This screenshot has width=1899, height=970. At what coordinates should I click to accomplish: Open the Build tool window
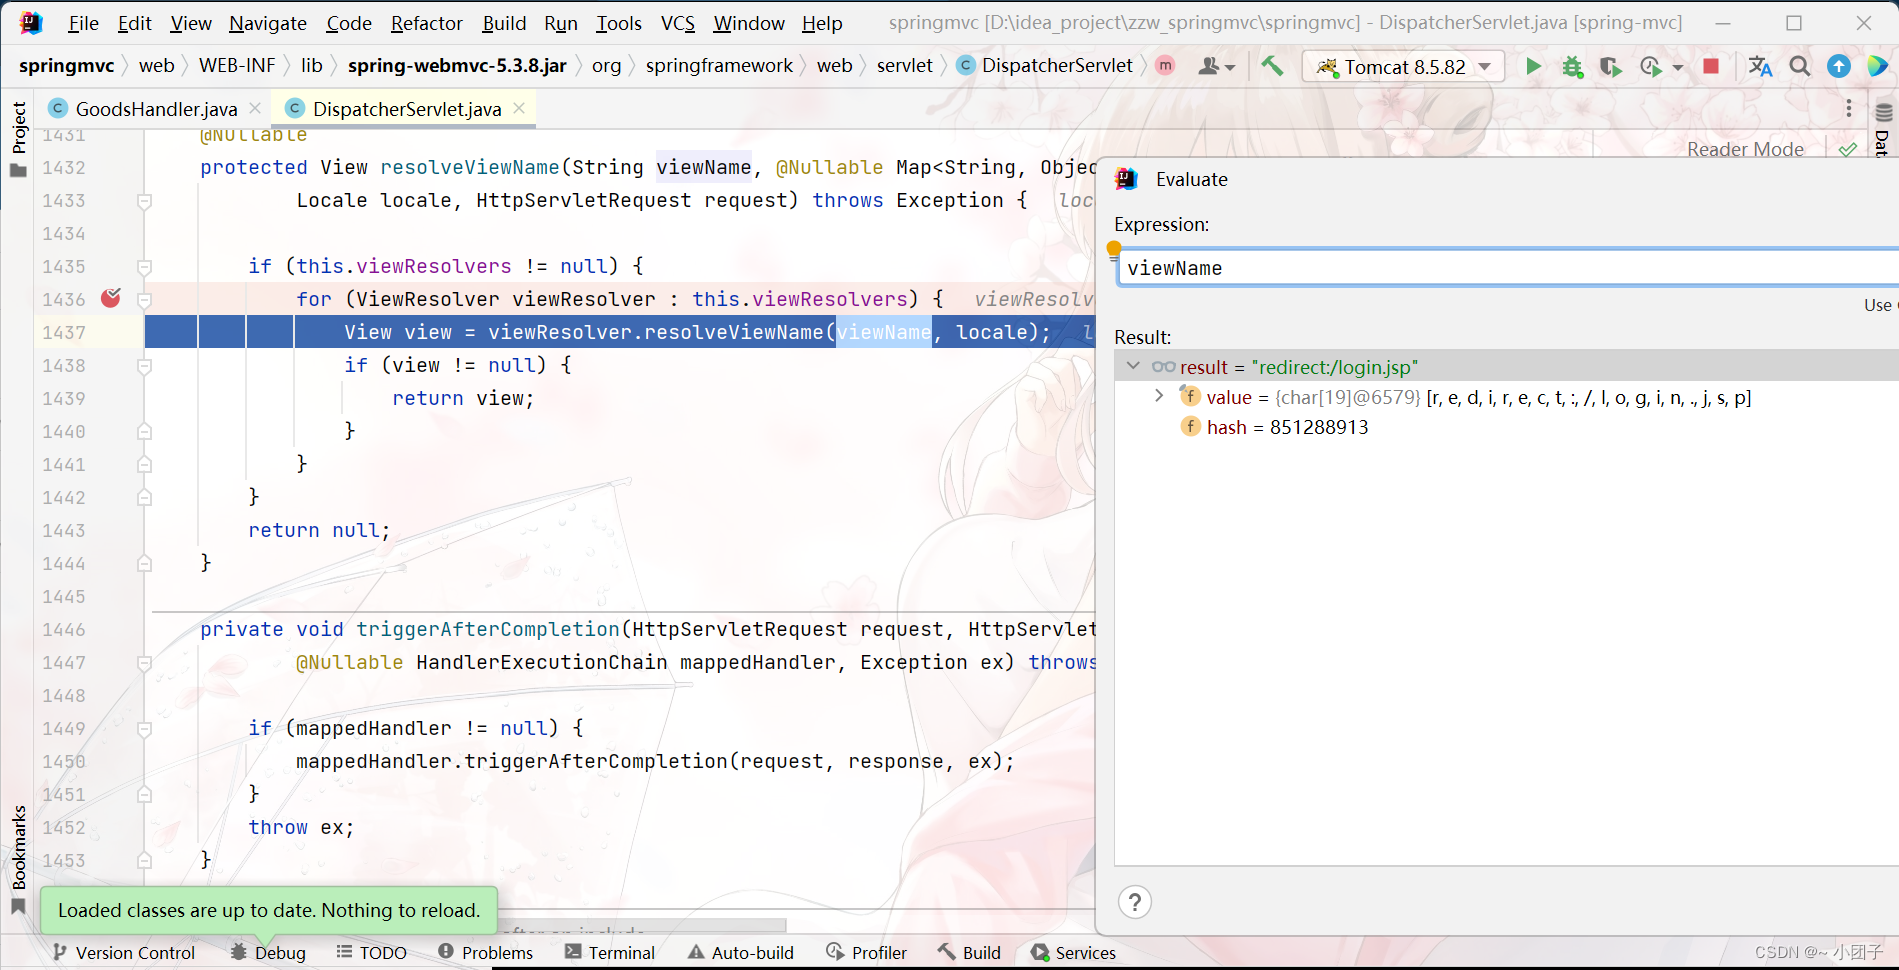coord(969,952)
